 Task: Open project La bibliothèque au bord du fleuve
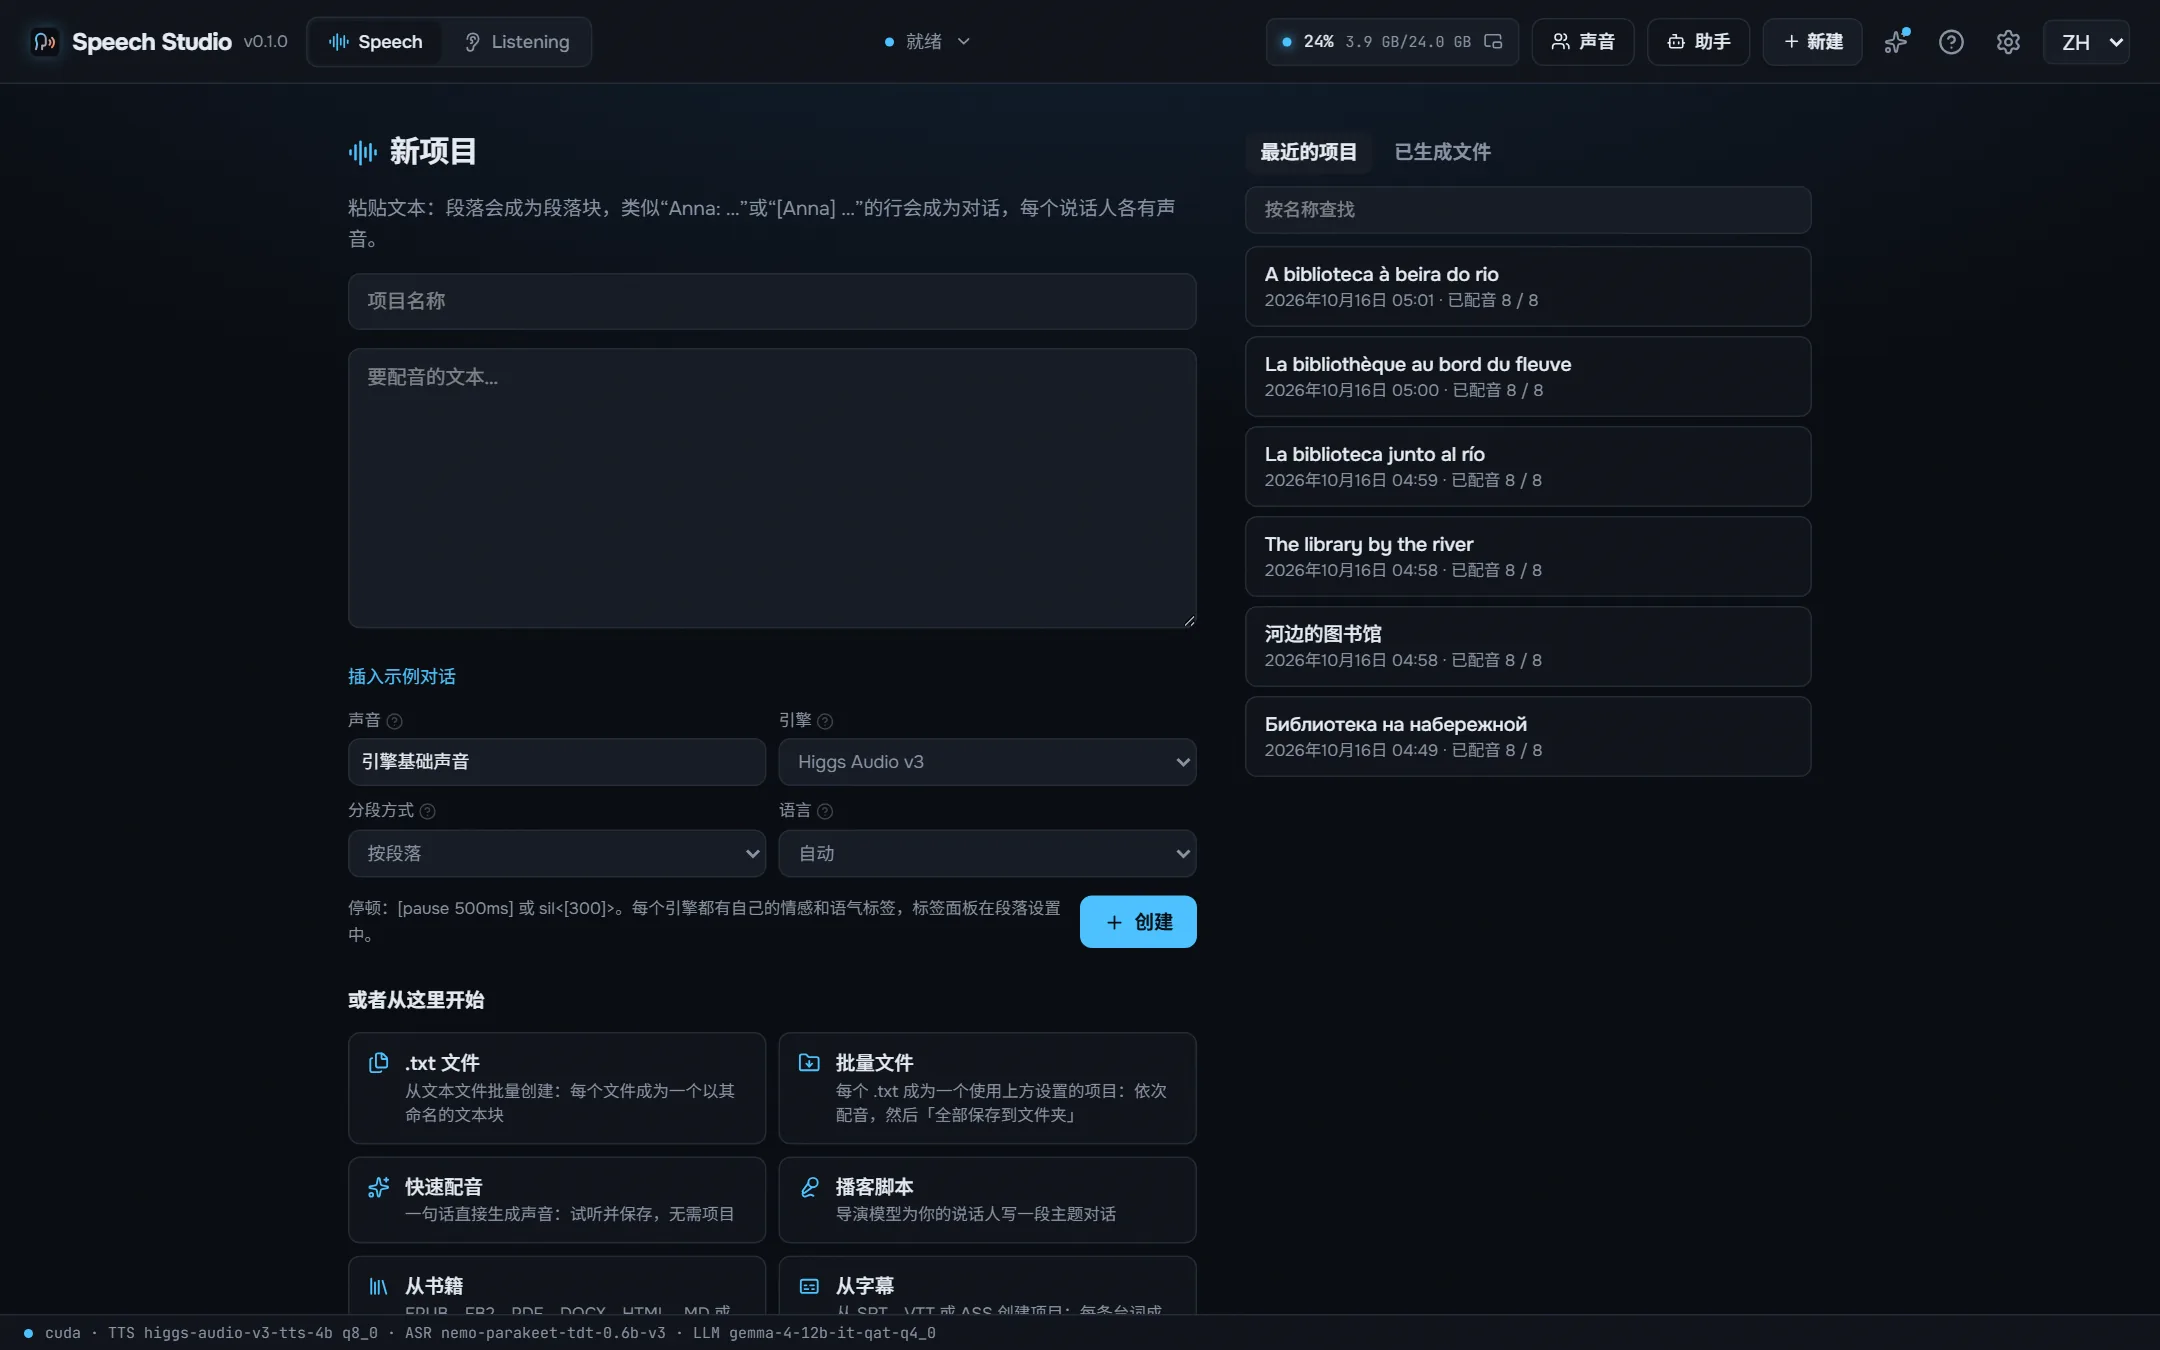[x=1528, y=376]
